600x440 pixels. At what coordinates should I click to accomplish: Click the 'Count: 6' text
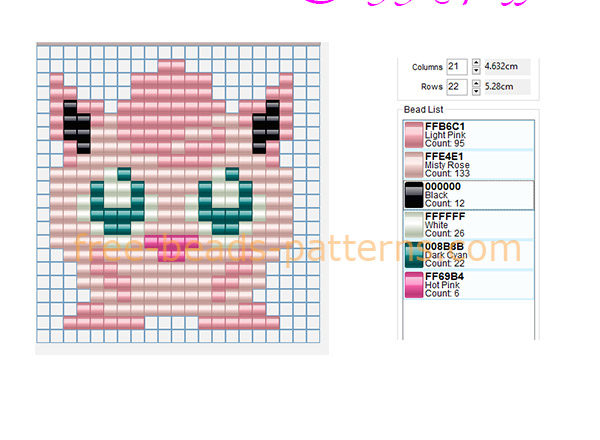coord(442,293)
